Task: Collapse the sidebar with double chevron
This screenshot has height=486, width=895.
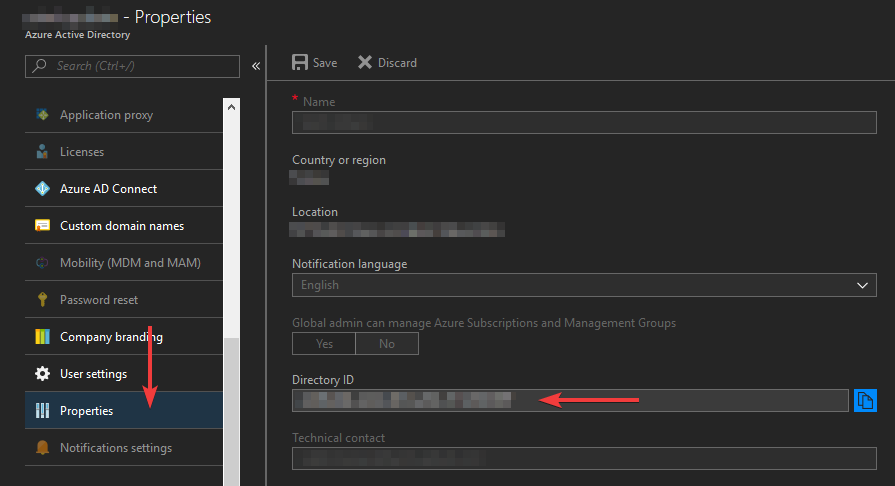Action: pos(256,66)
